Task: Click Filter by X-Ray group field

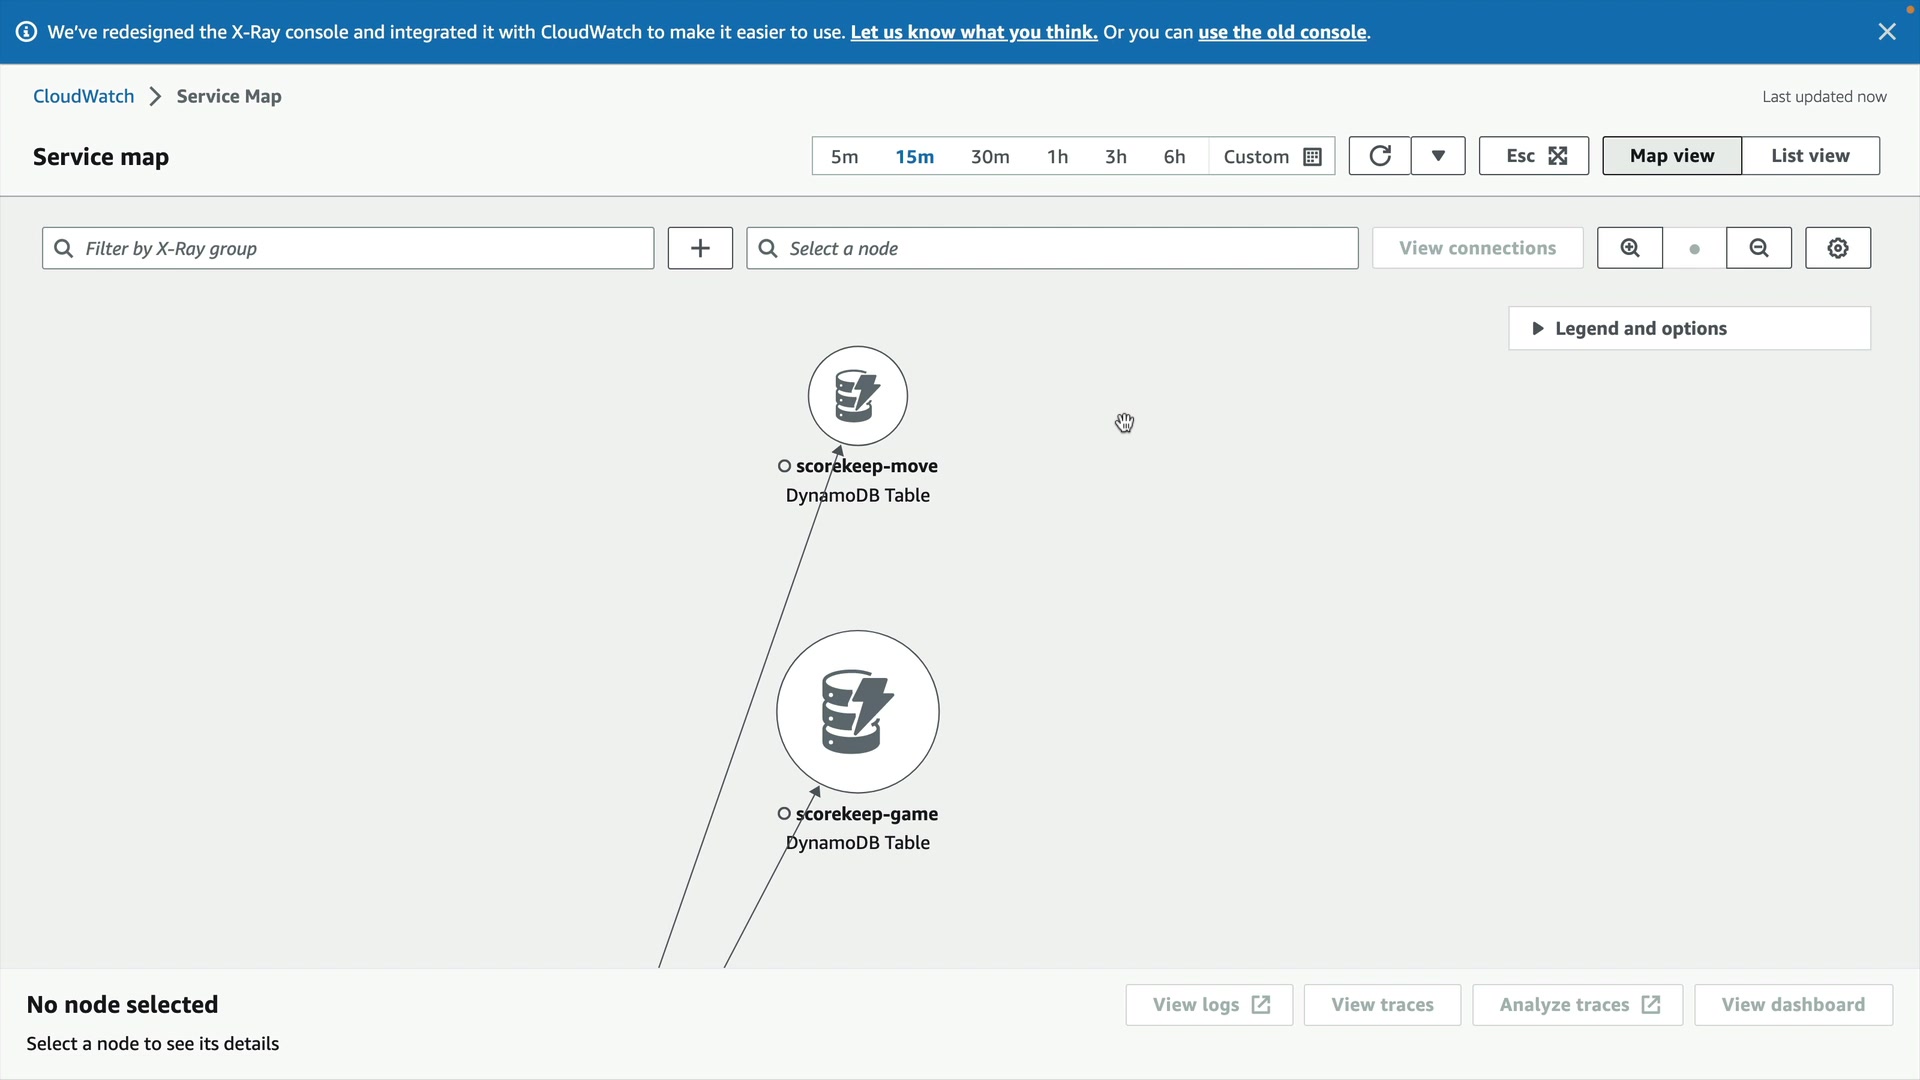Action: [348, 248]
